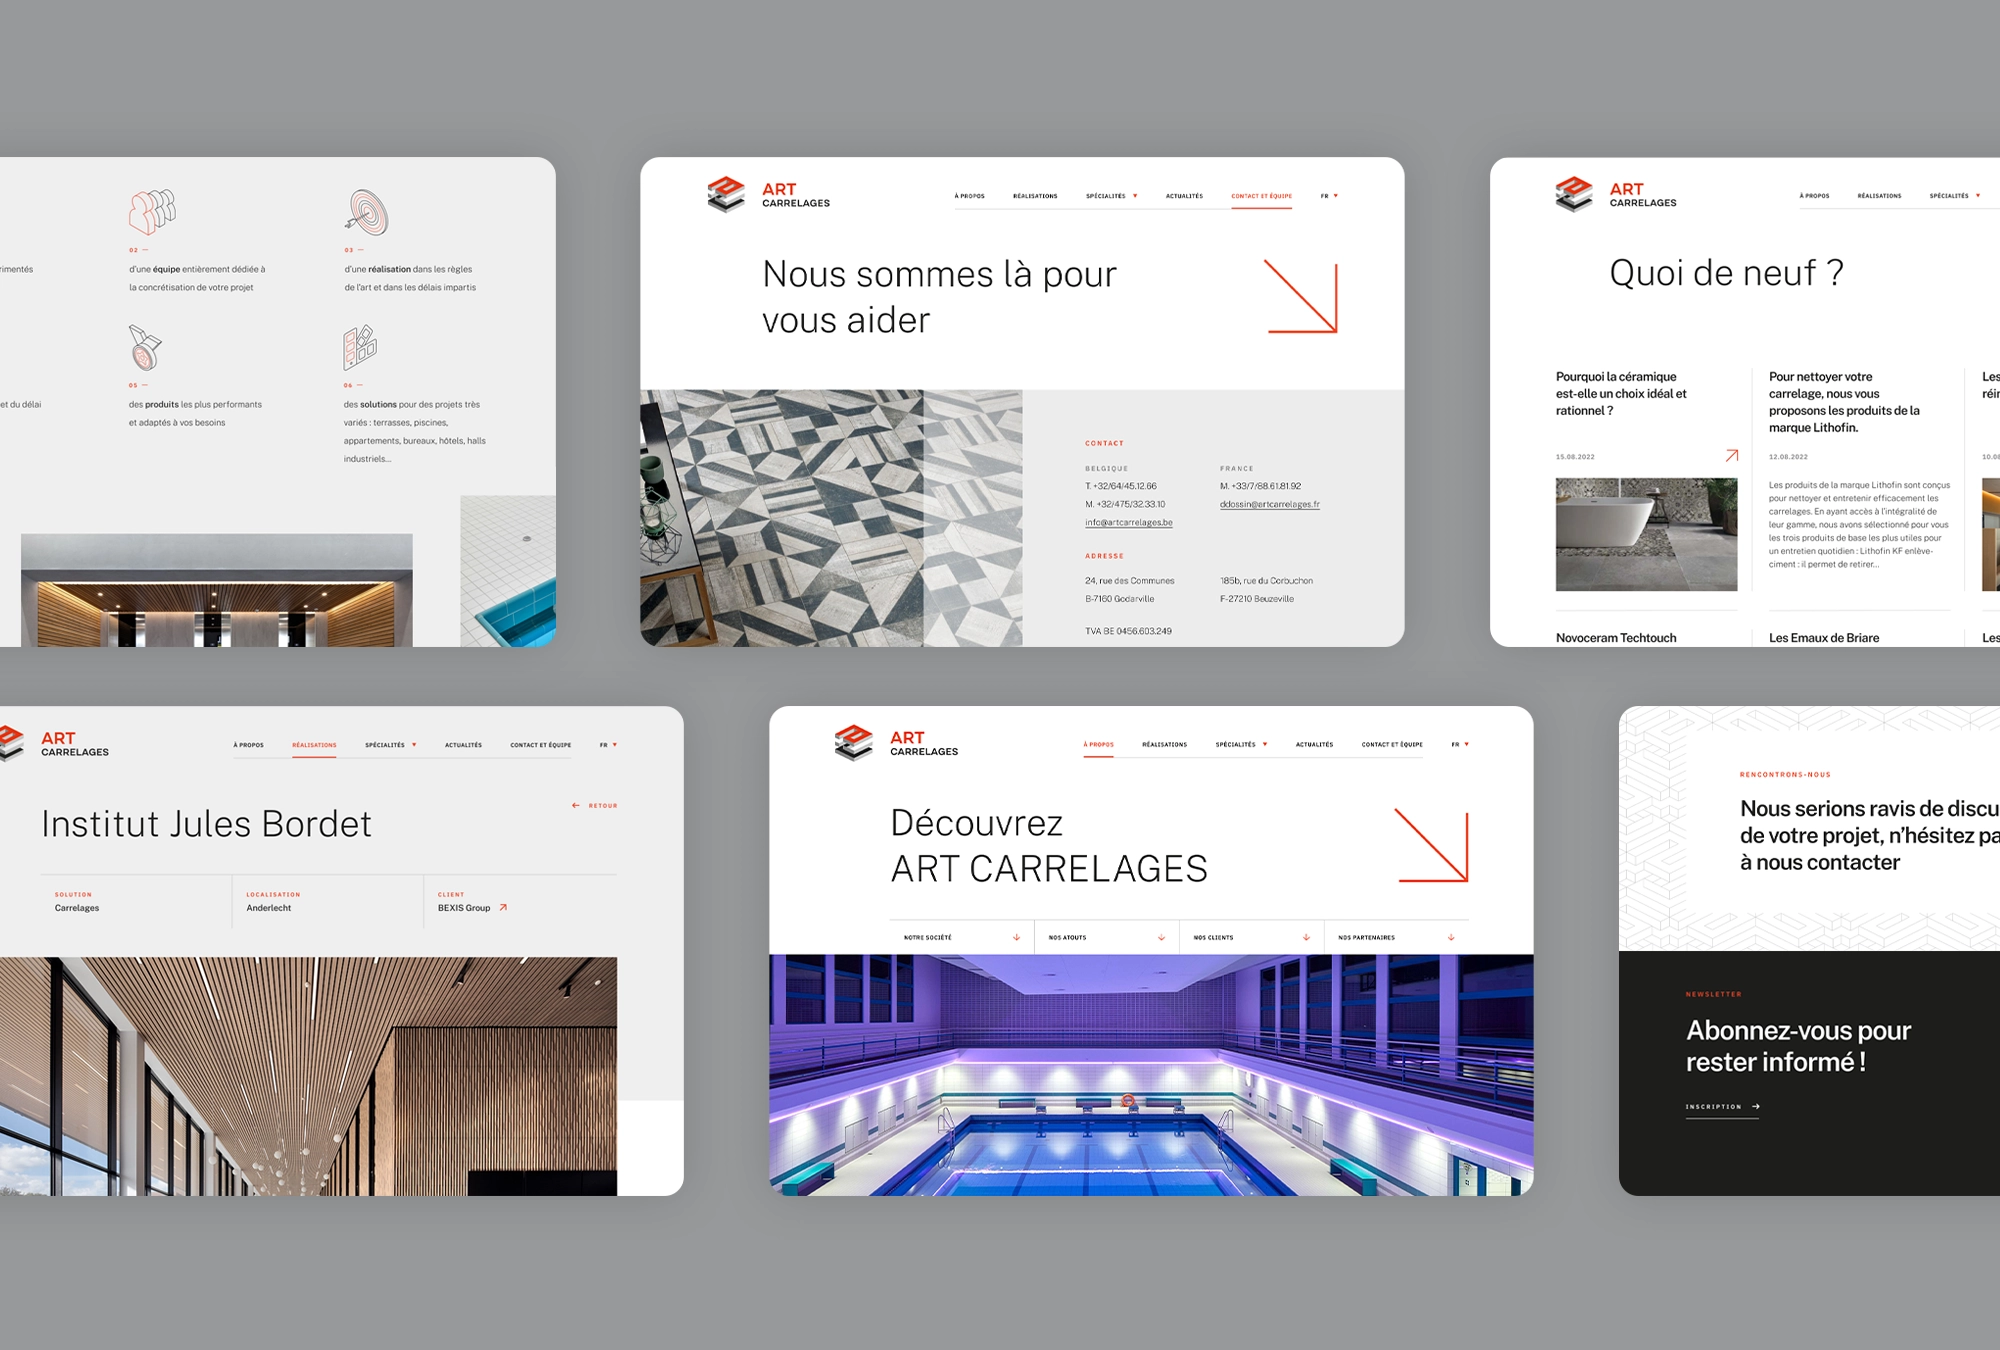Viewport: 2000px width, 1350px height.
Task: Select Réalisations in Institut Jules Bordet menu
Action: pos(314,745)
